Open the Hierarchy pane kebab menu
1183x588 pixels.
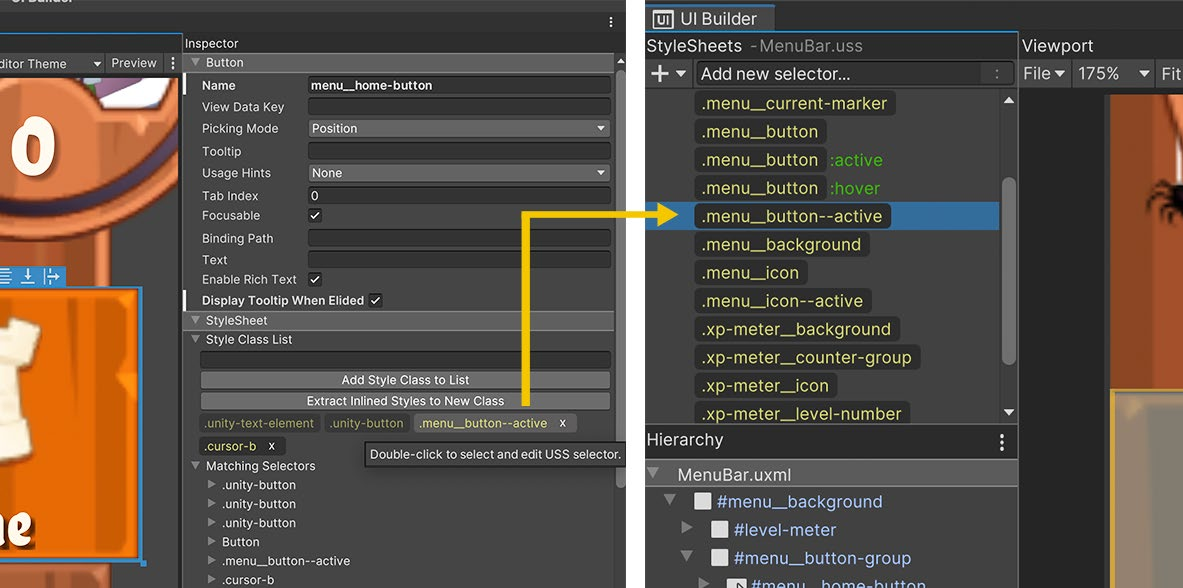(x=1002, y=442)
